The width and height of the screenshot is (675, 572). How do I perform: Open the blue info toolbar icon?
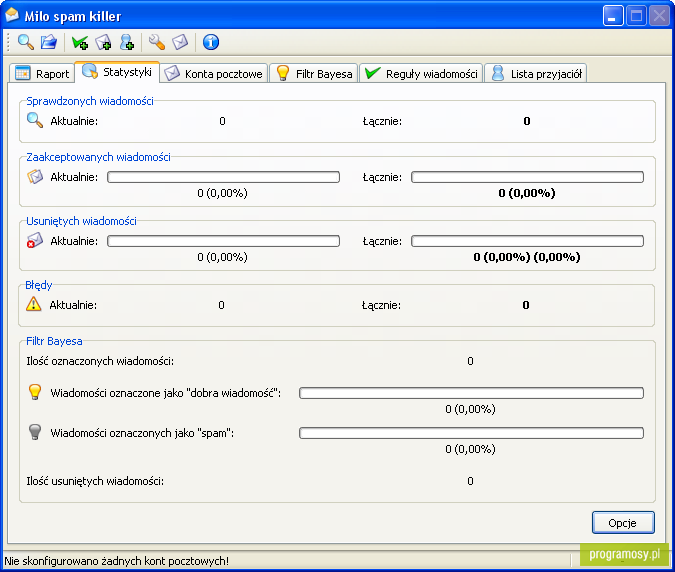point(211,42)
